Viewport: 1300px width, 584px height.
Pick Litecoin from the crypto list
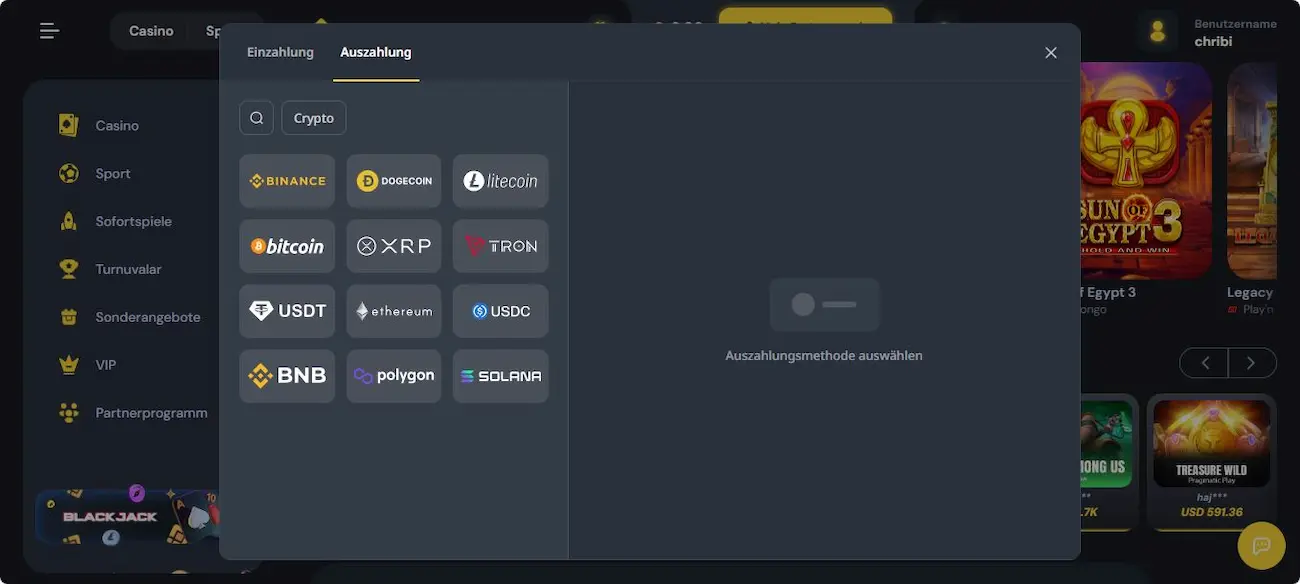coord(500,181)
